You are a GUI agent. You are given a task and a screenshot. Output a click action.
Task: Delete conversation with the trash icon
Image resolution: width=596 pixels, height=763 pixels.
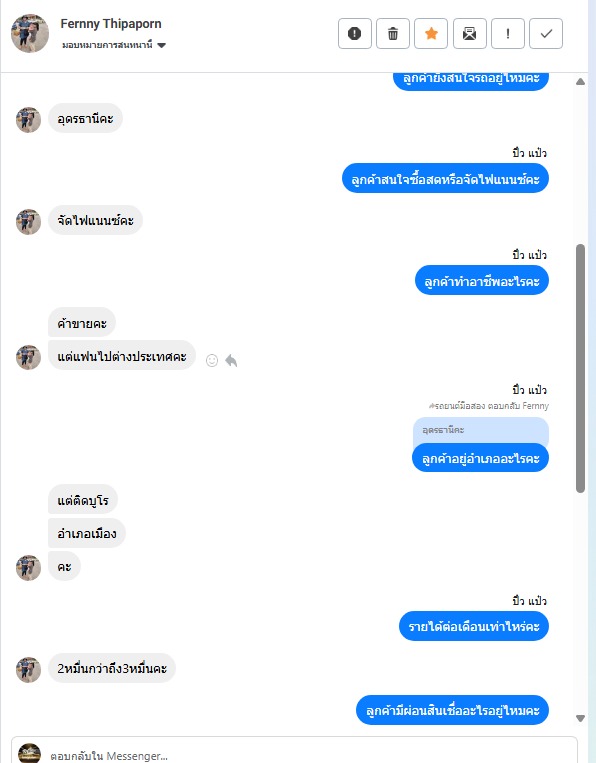[393, 34]
